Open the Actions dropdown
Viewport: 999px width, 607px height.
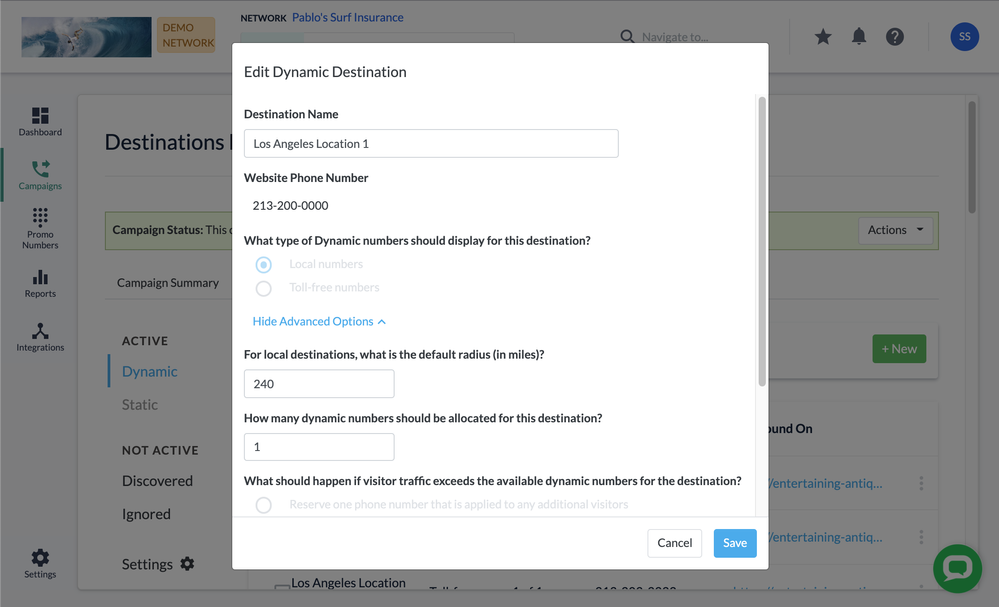tap(895, 230)
